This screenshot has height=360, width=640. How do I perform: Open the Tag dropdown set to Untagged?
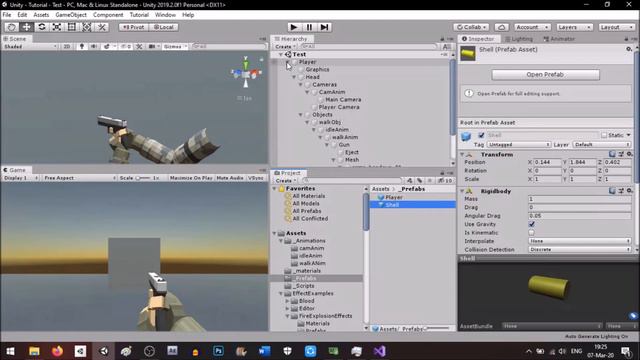coord(518,144)
